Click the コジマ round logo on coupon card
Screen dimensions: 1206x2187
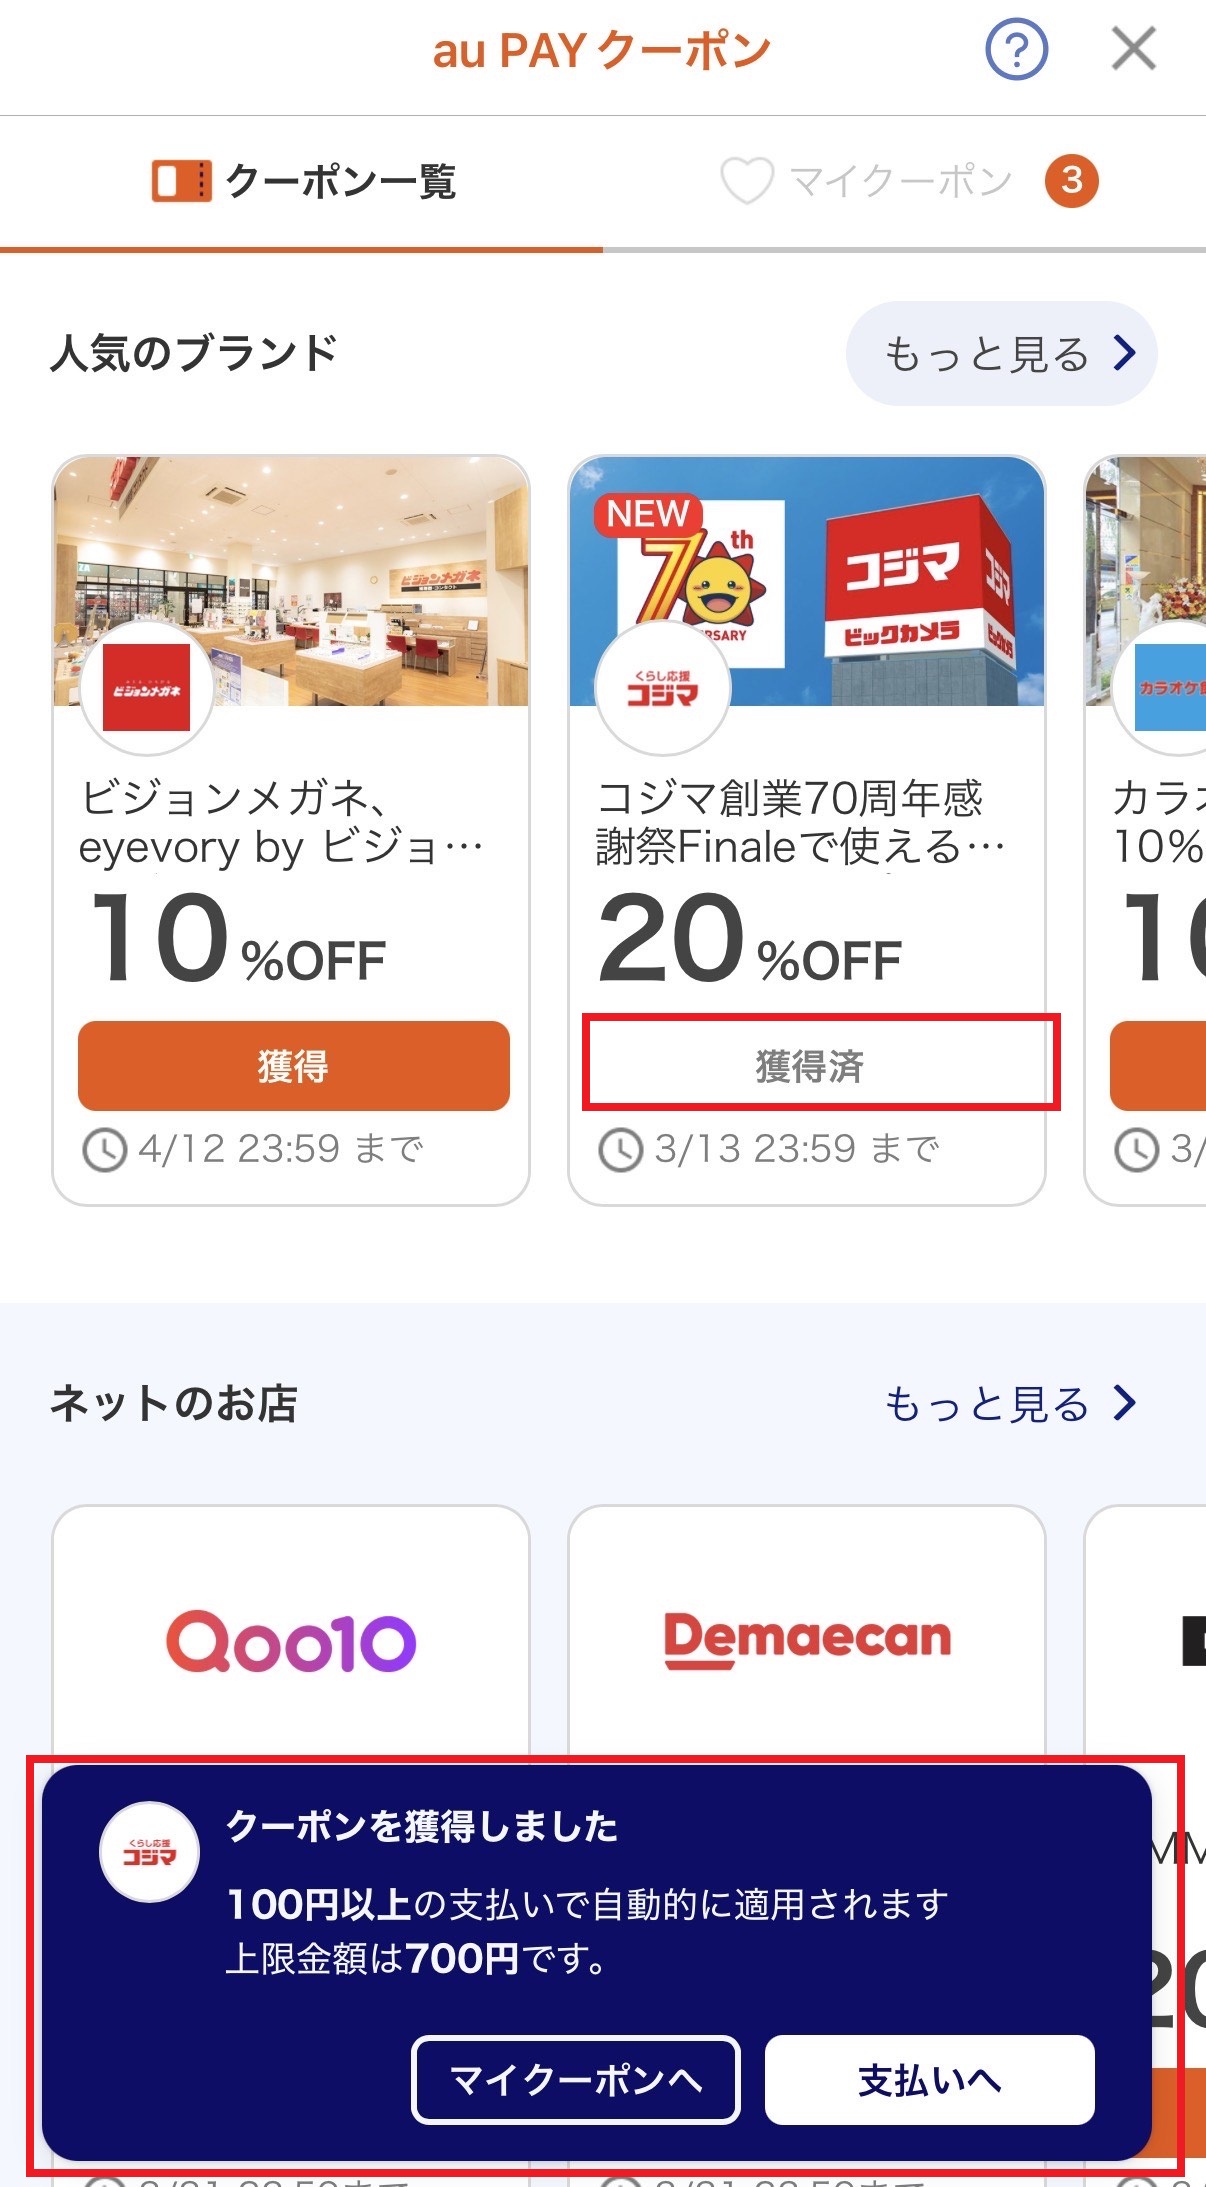pyautogui.click(x=662, y=688)
